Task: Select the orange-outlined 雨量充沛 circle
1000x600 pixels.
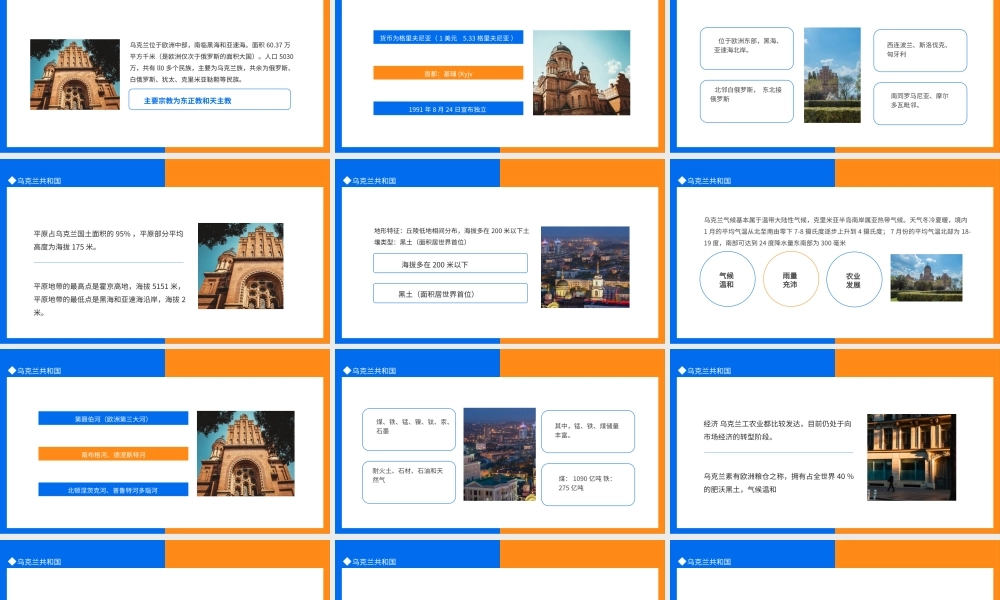Action: coord(790,279)
